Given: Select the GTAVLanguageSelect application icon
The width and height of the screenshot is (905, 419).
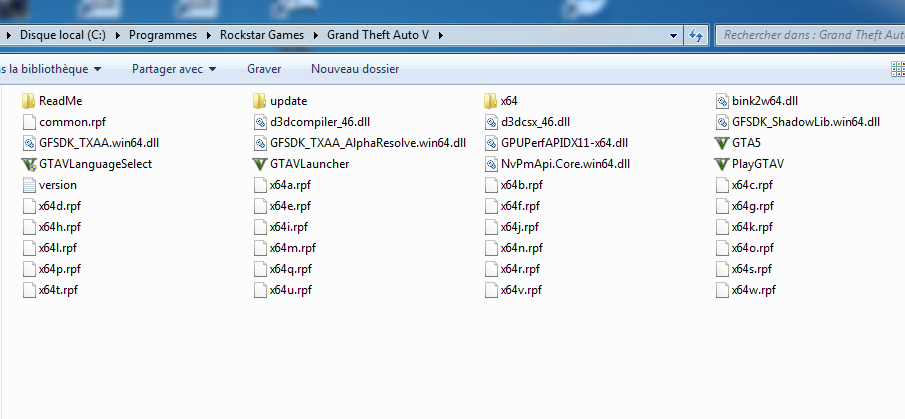Looking at the screenshot, I should [29, 164].
